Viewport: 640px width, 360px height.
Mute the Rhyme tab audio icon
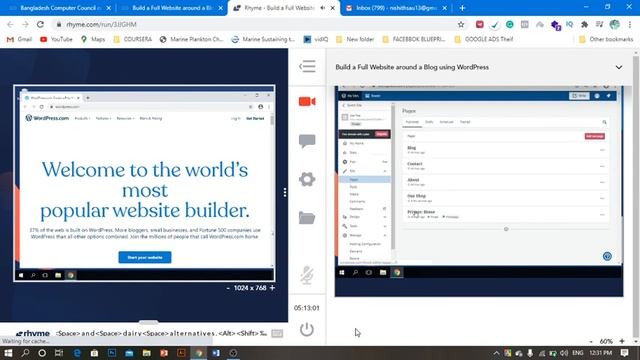click(323, 8)
